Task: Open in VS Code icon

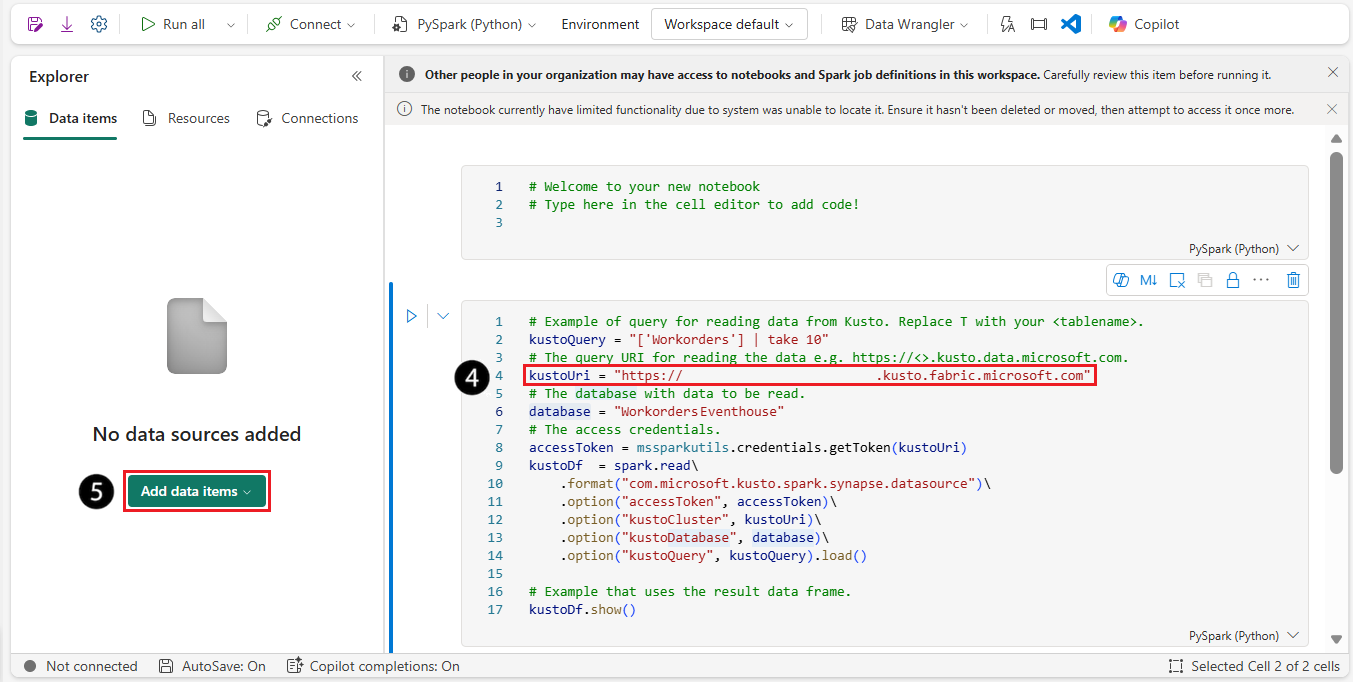Action: (1071, 24)
